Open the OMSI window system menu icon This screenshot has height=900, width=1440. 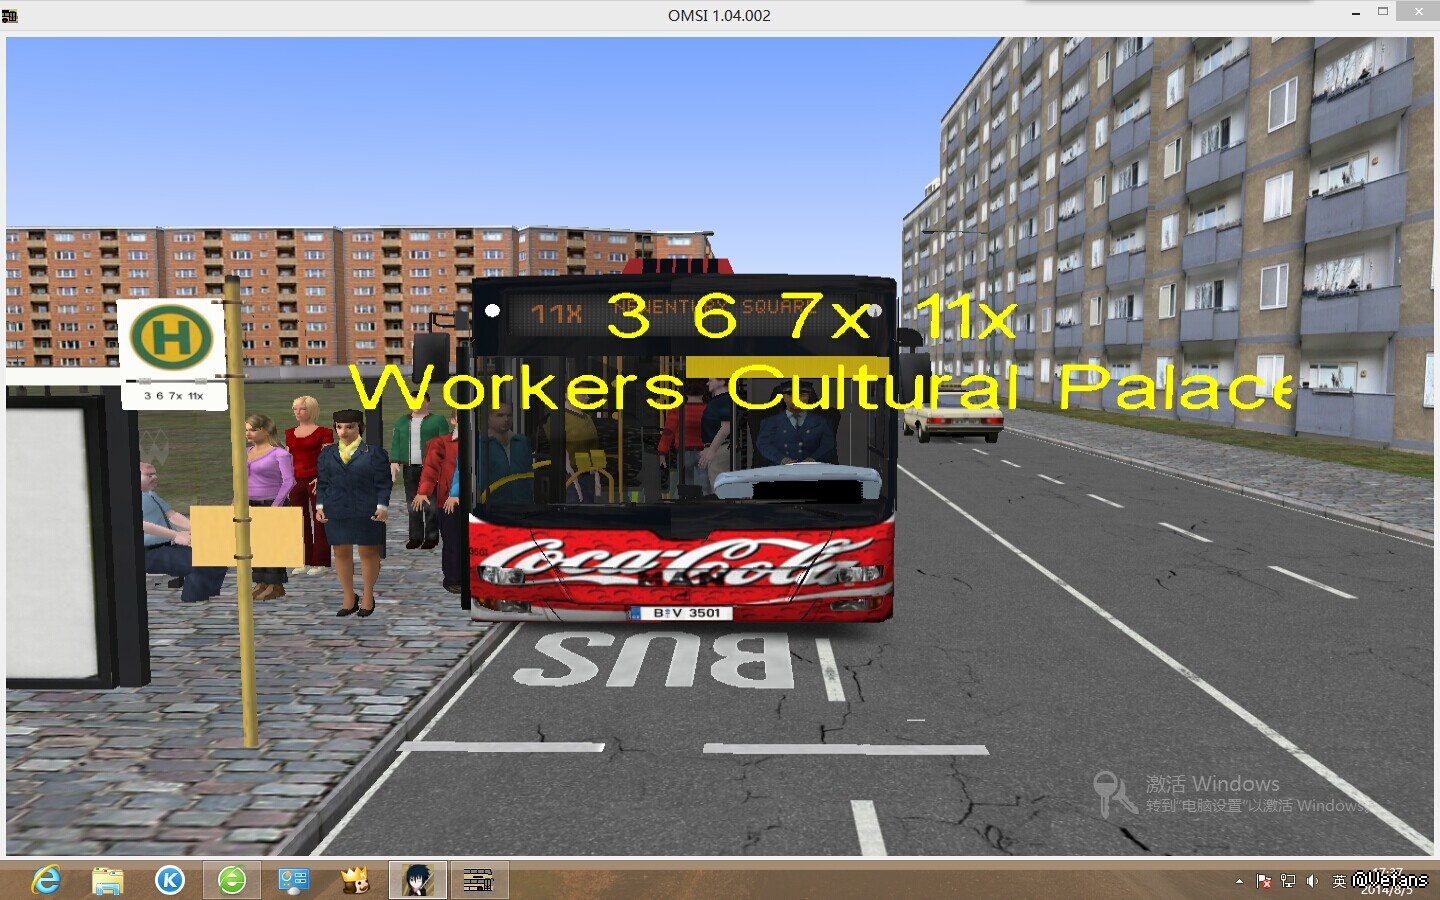coord(10,15)
